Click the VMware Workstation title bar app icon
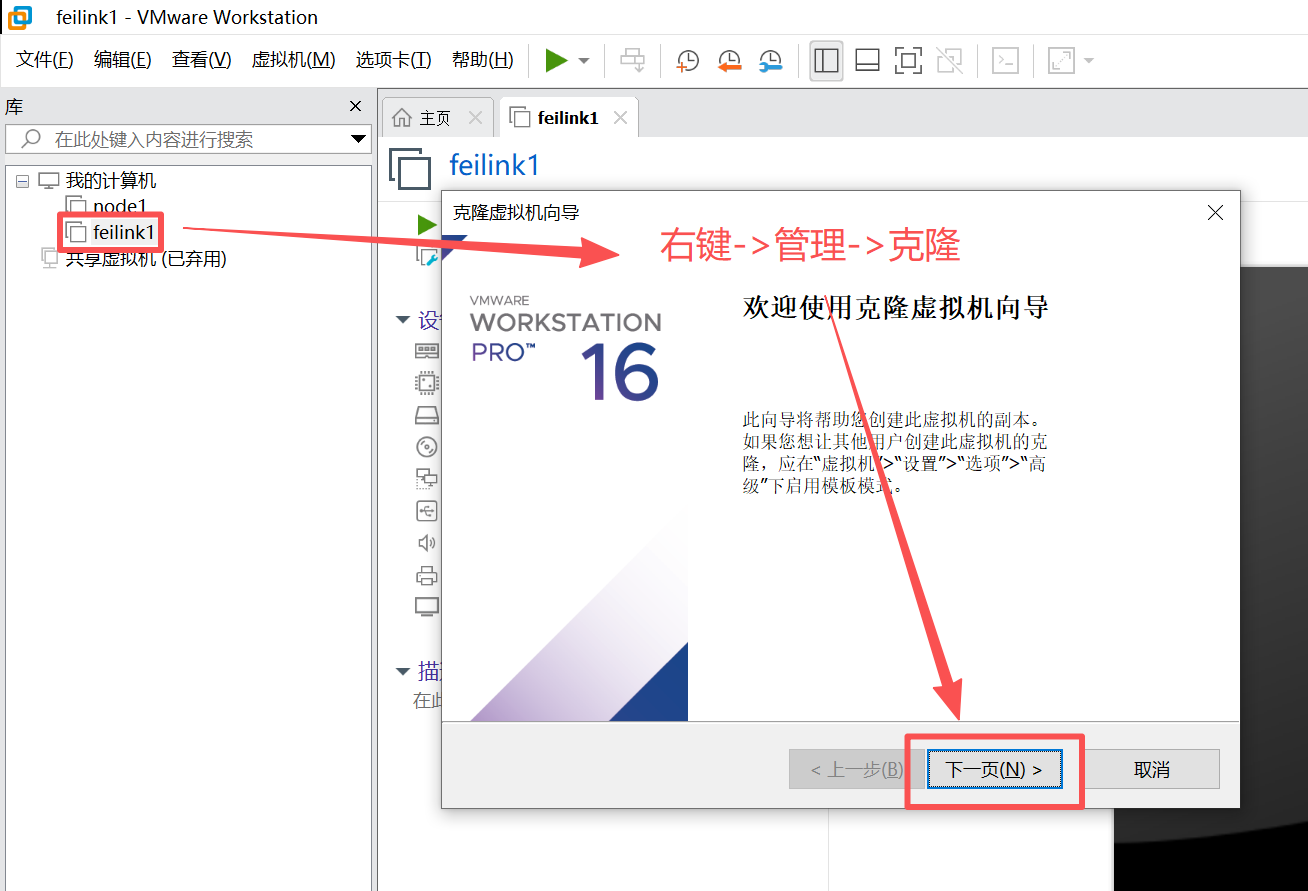Image resolution: width=1308 pixels, height=891 pixels. pos(19,17)
